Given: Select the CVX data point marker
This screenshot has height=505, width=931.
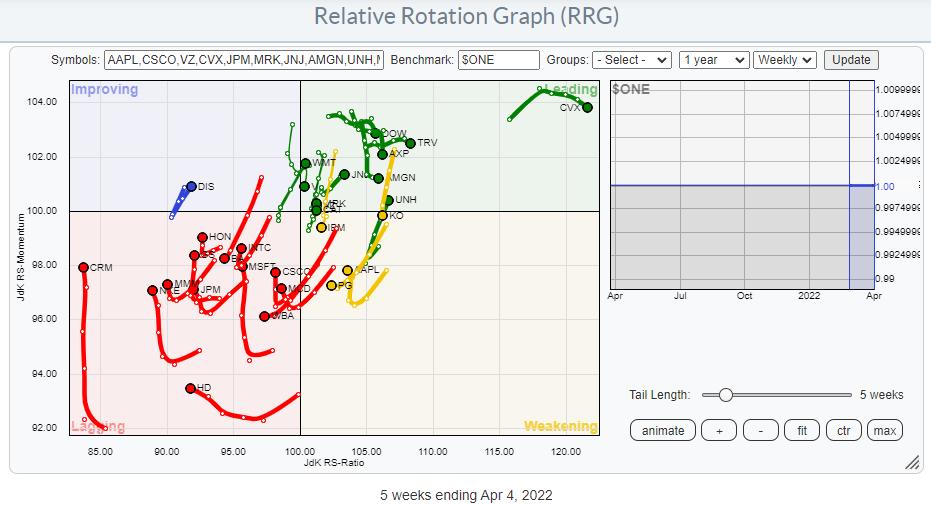Looking at the screenshot, I should tap(587, 107).
